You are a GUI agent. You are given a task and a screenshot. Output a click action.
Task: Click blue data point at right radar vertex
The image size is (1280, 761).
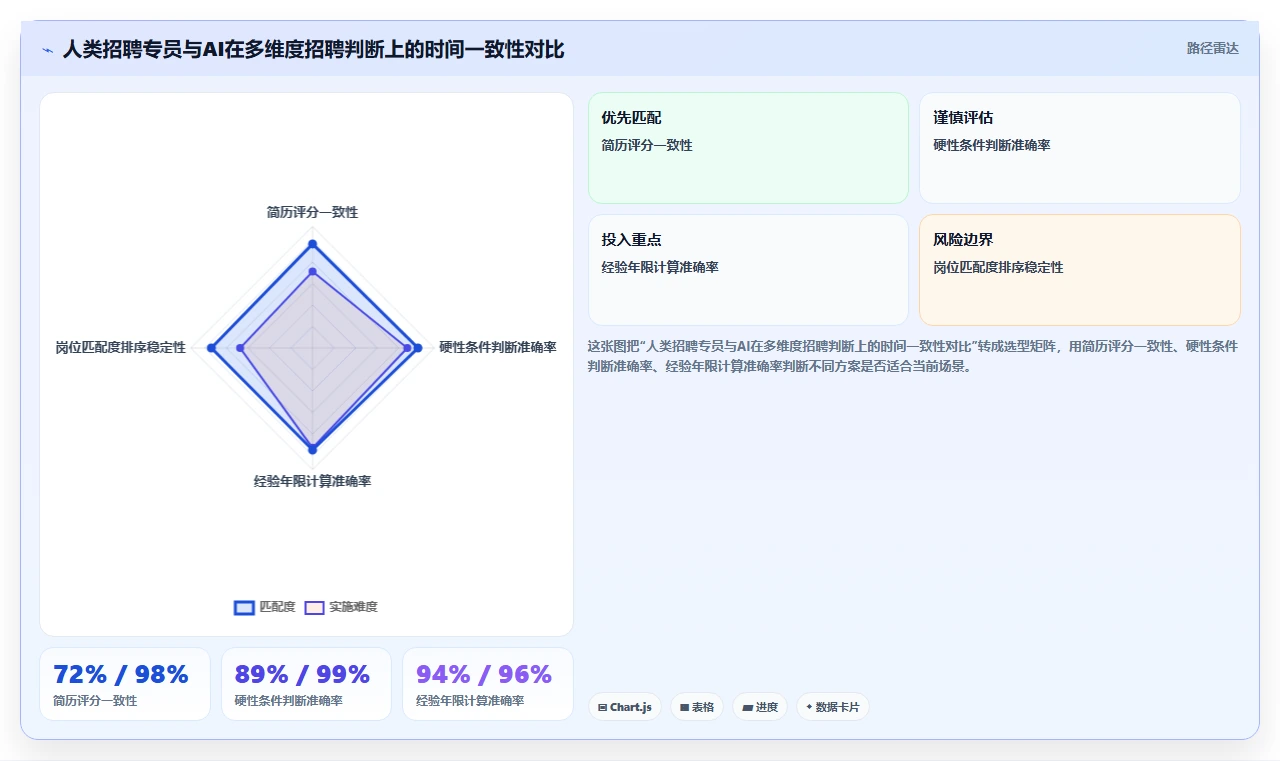tap(417, 348)
